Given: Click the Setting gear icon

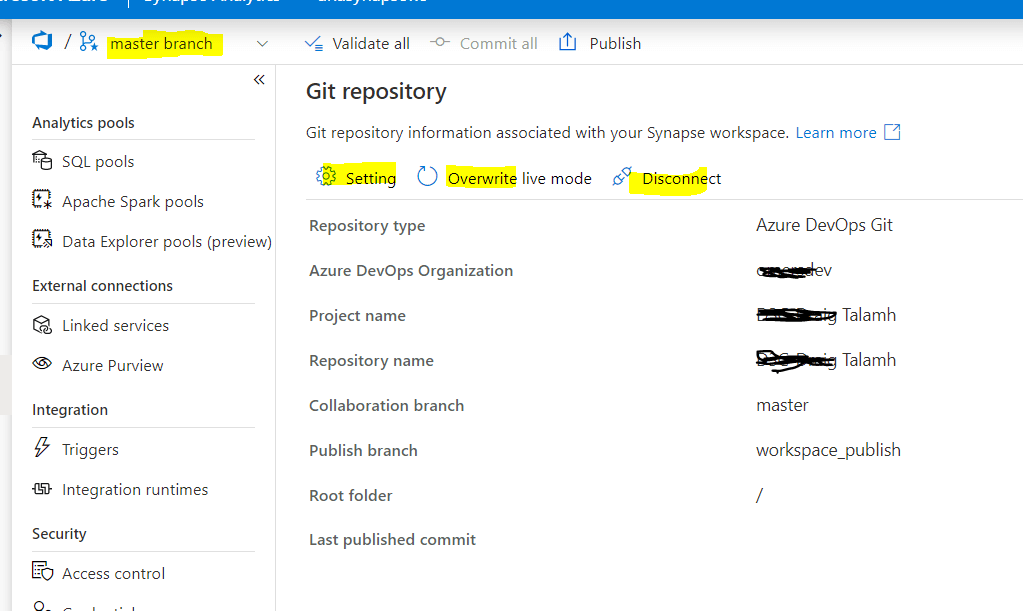Looking at the screenshot, I should (326, 176).
